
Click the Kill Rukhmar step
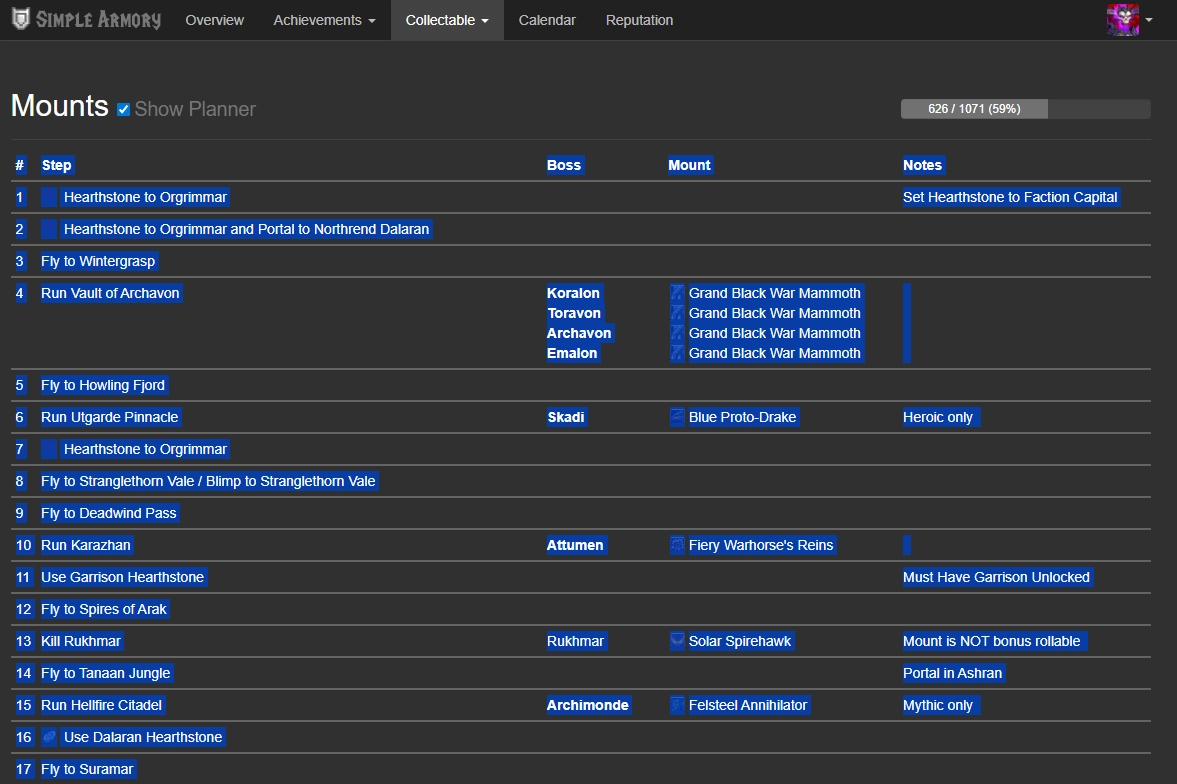point(80,641)
